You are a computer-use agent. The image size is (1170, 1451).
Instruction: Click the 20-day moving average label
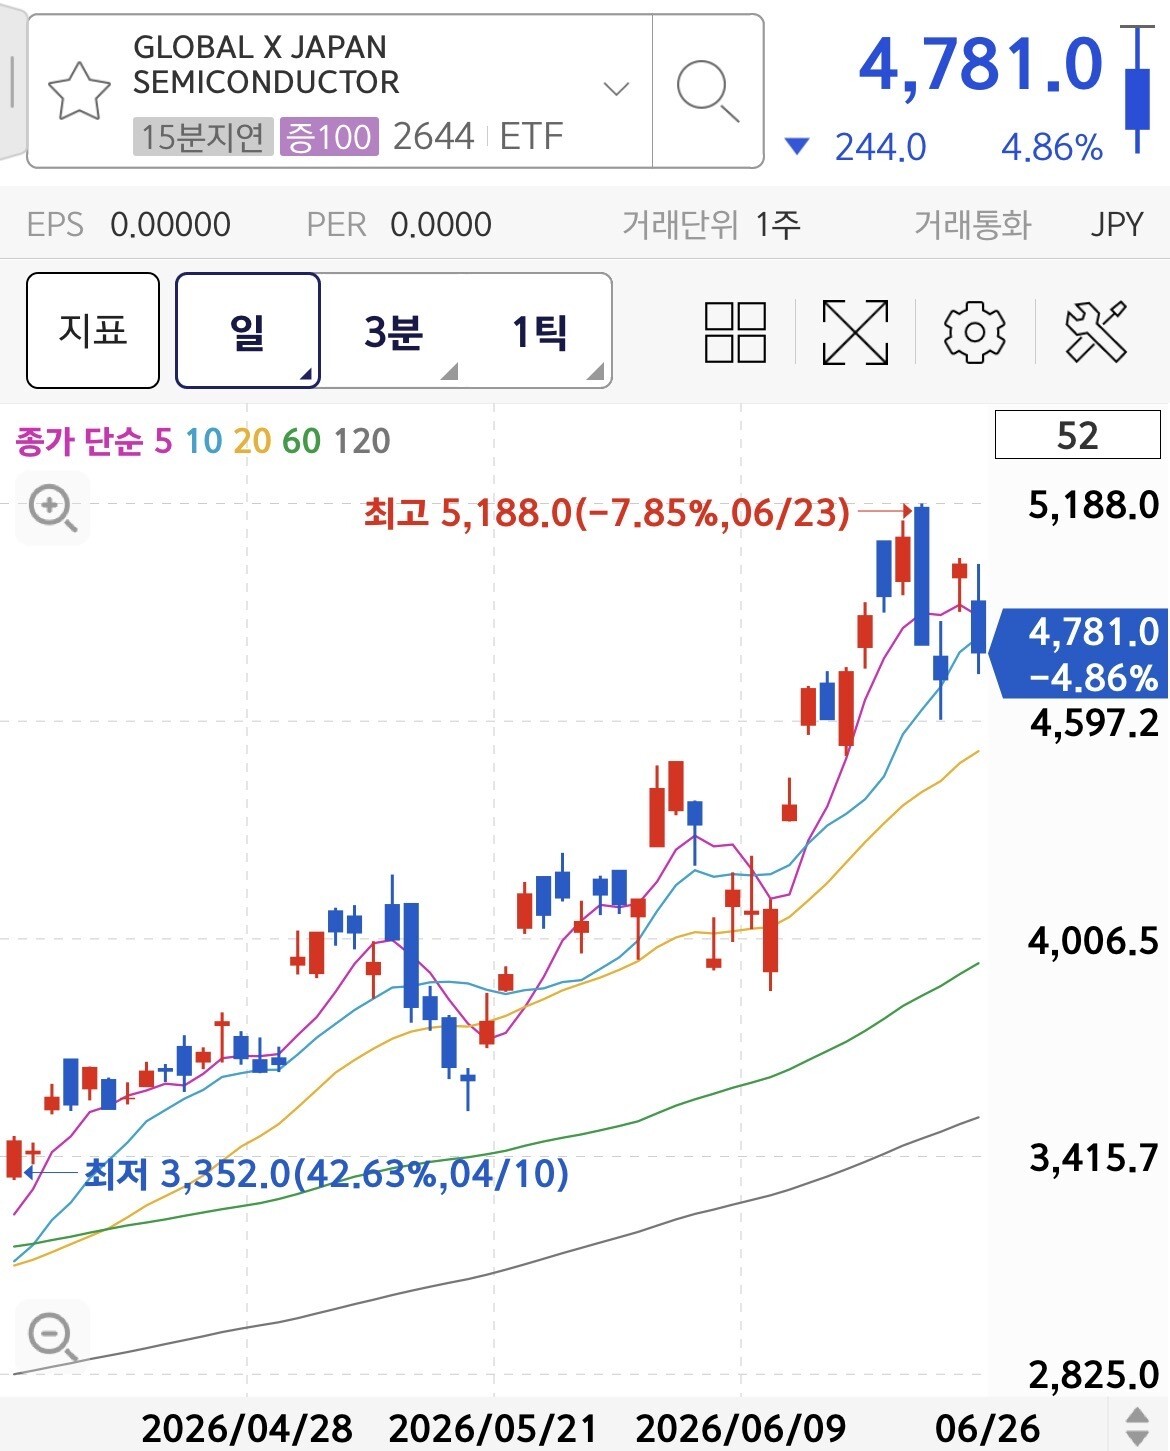click(x=252, y=441)
